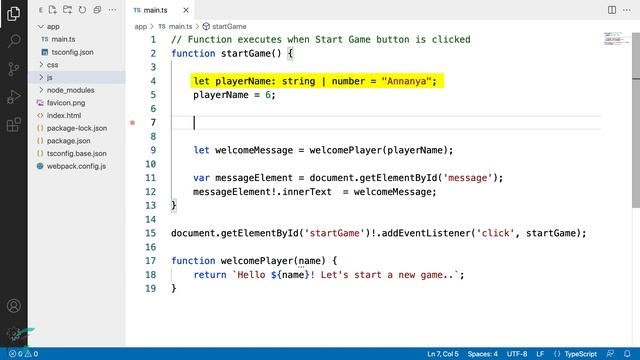Click the New File icon in explorer
Screen dimensions: 640x360
[x=53, y=10]
